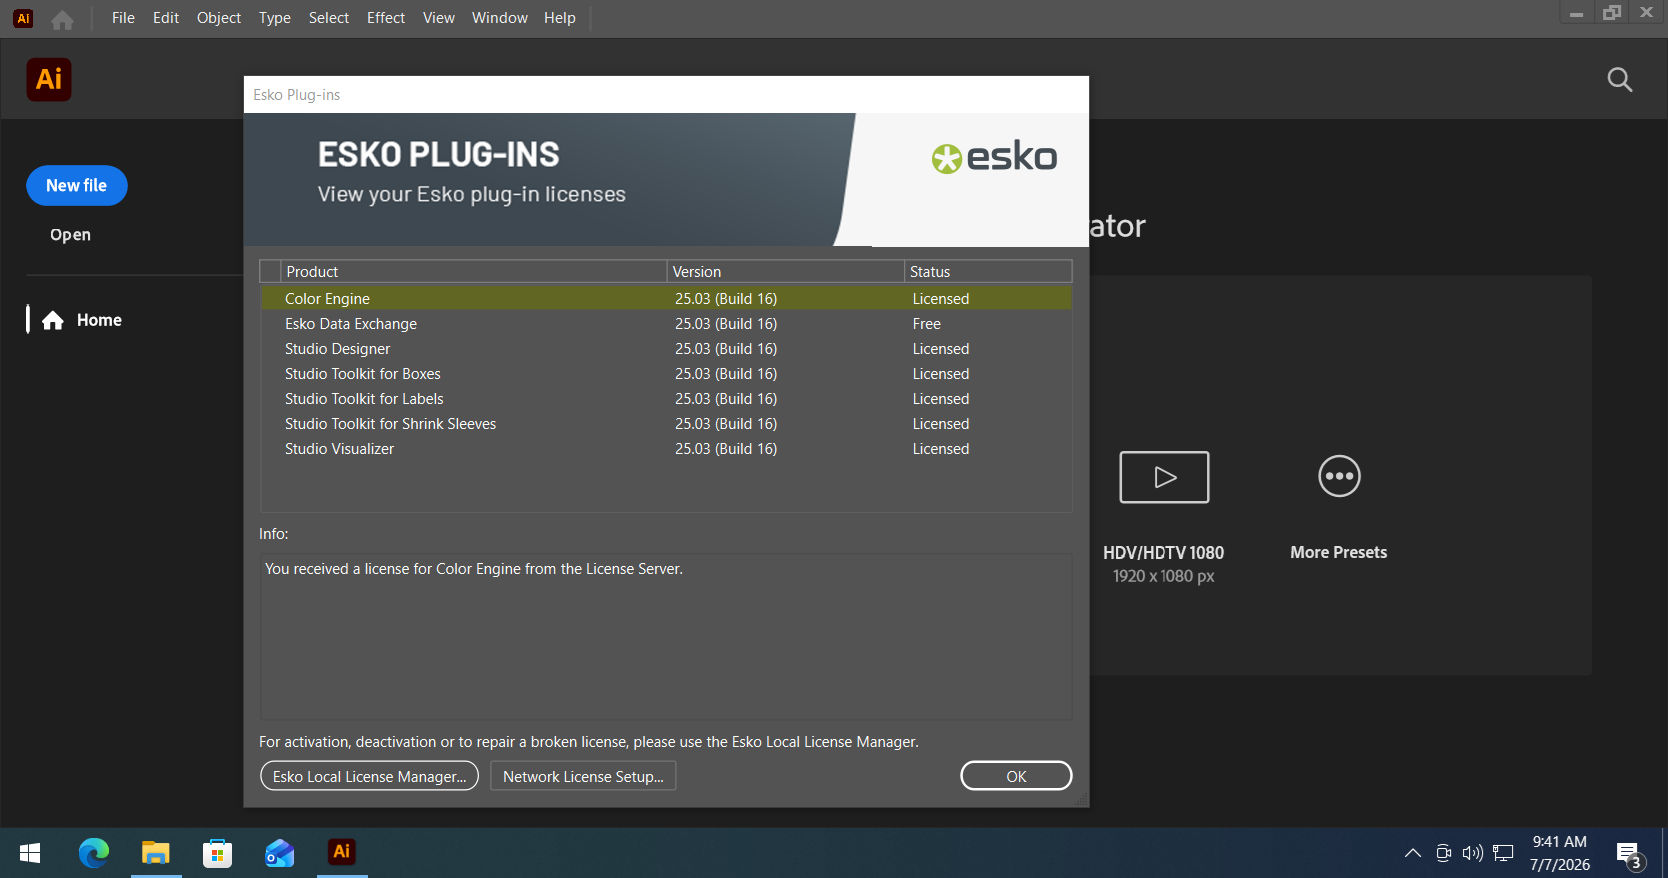Open Windows Start menu
The height and width of the screenshot is (878, 1668).
(x=30, y=853)
